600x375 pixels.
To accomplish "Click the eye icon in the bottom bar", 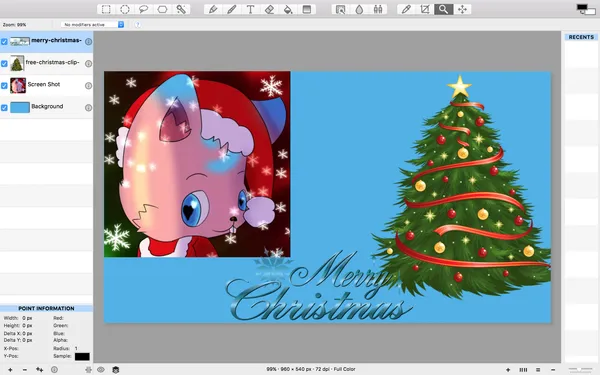I will [x=101, y=369].
